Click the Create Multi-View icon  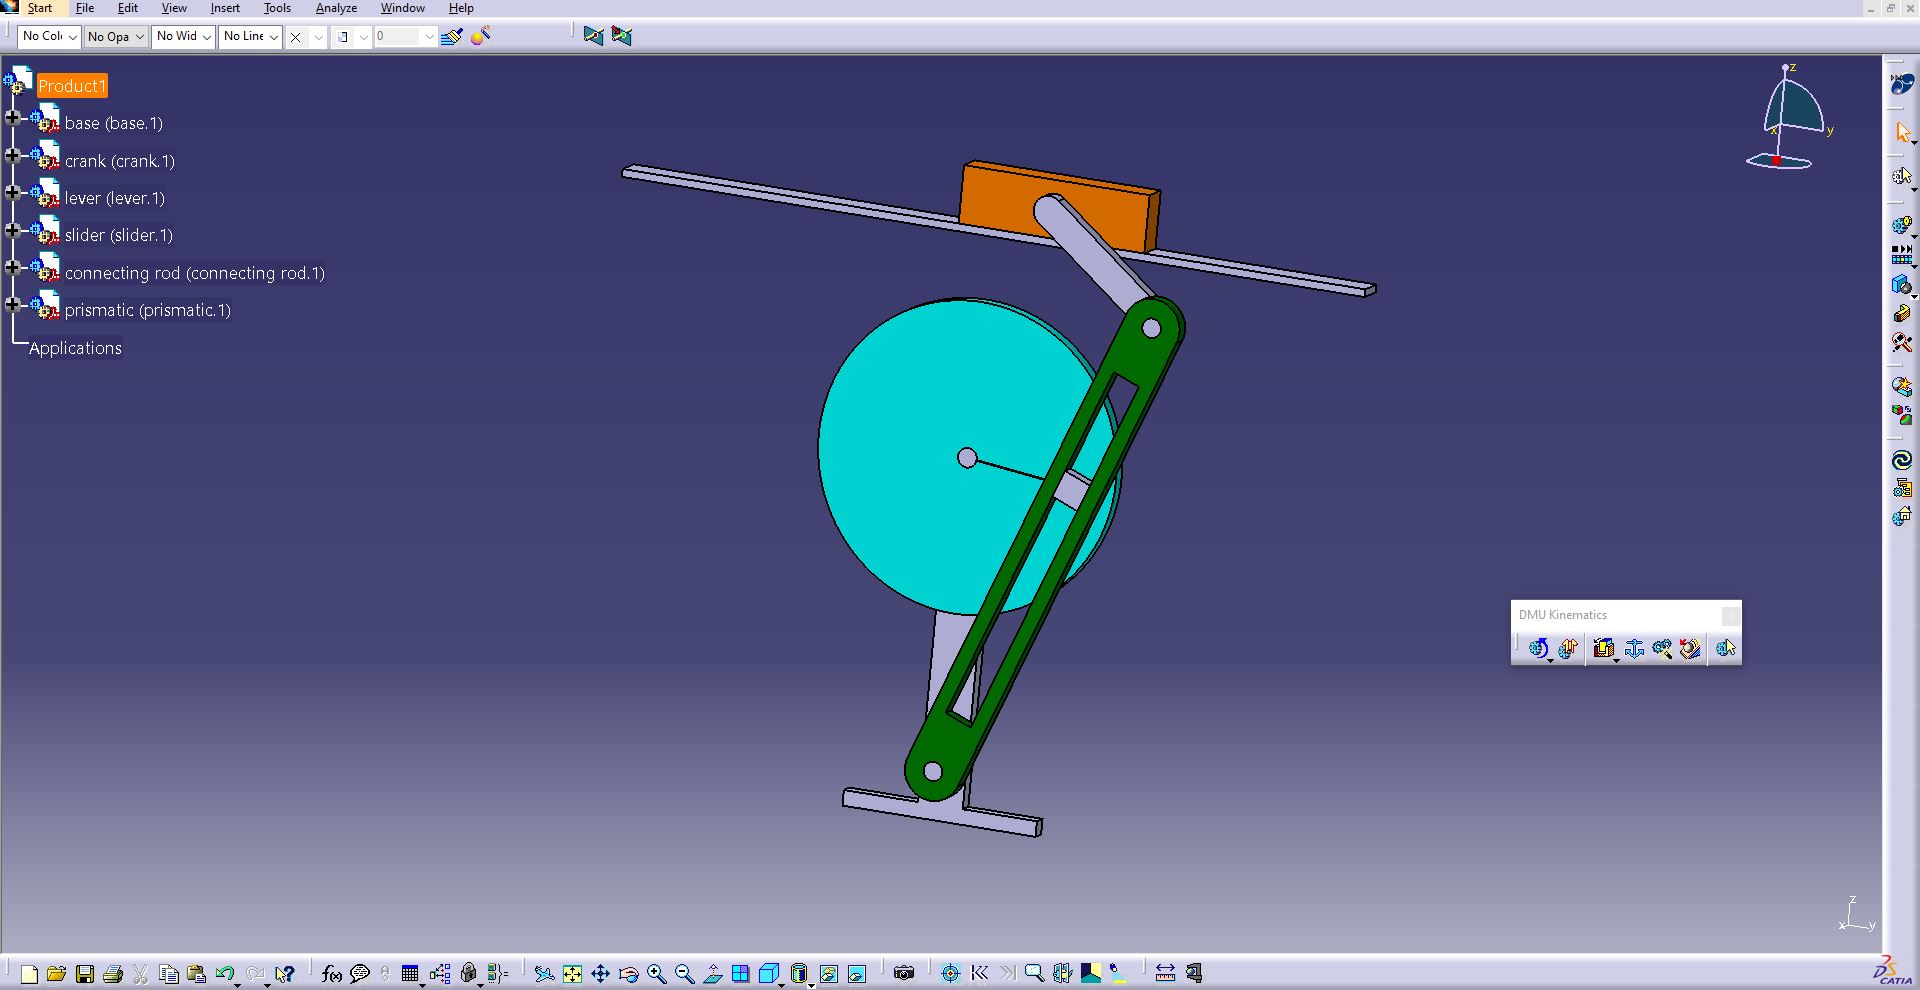tap(740, 973)
